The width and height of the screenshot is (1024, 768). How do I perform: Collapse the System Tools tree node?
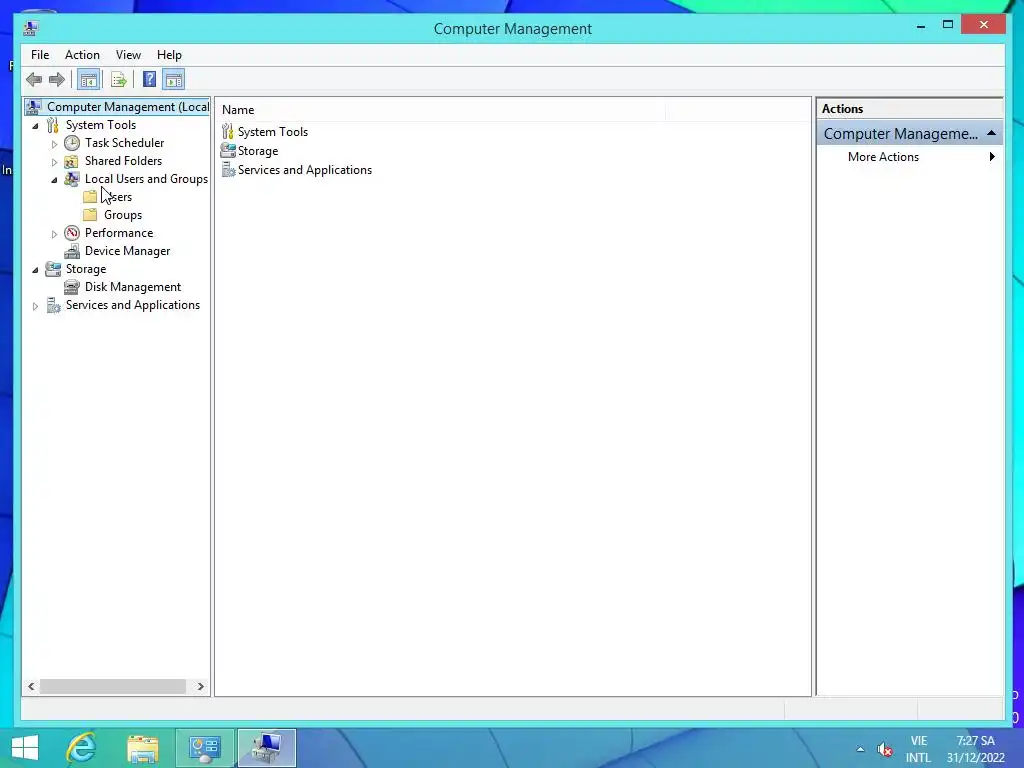(x=35, y=125)
